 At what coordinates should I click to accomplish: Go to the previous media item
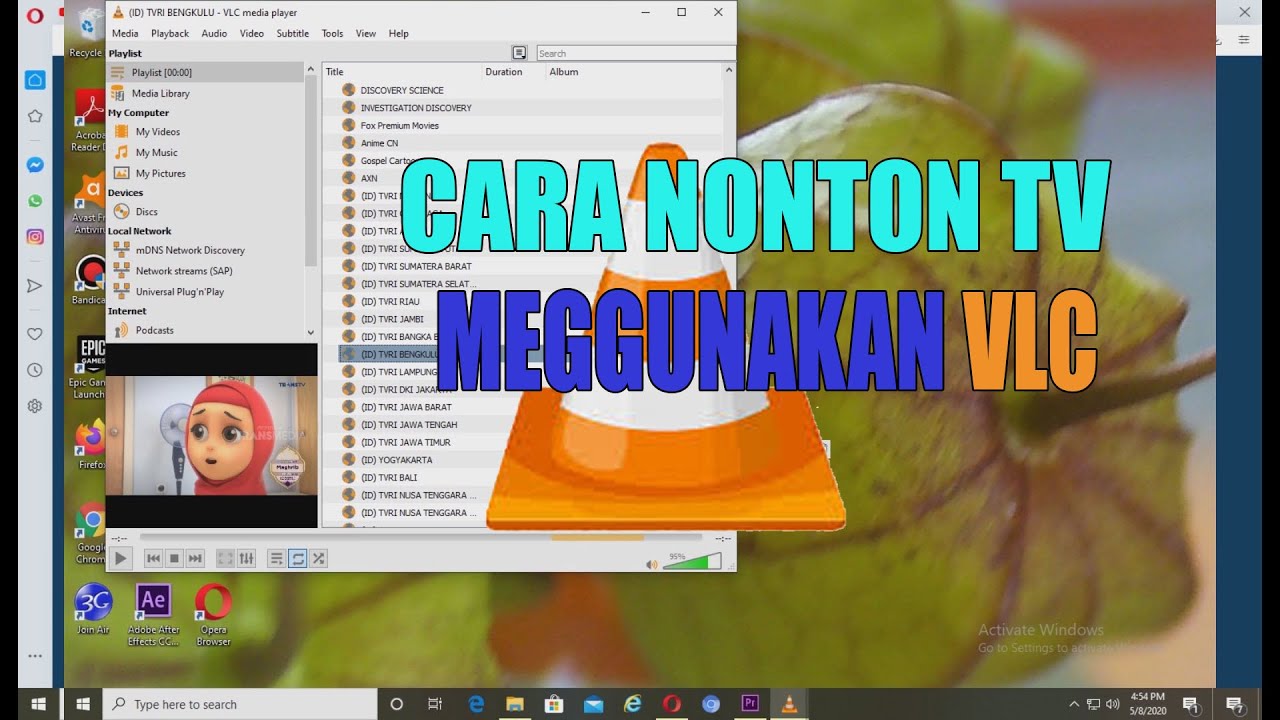tap(153, 559)
